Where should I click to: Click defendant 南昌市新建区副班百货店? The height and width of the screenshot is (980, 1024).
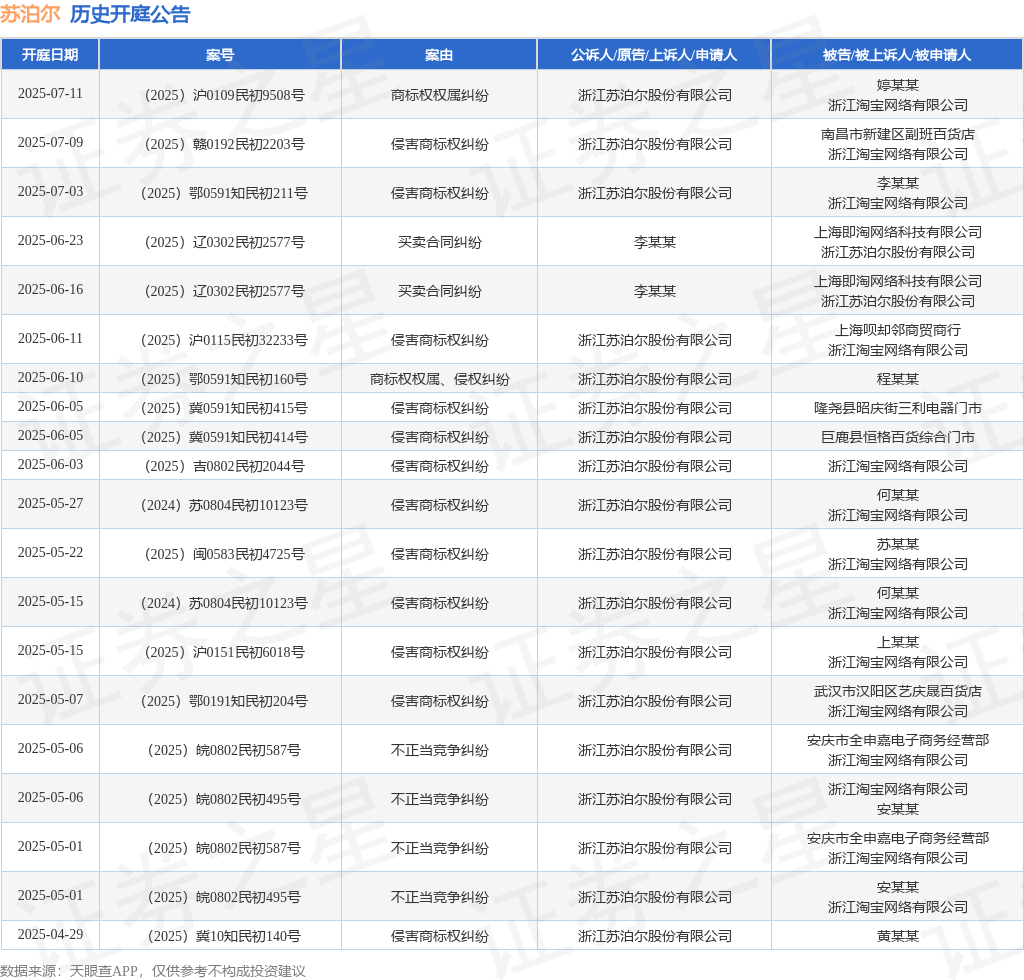(x=897, y=134)
